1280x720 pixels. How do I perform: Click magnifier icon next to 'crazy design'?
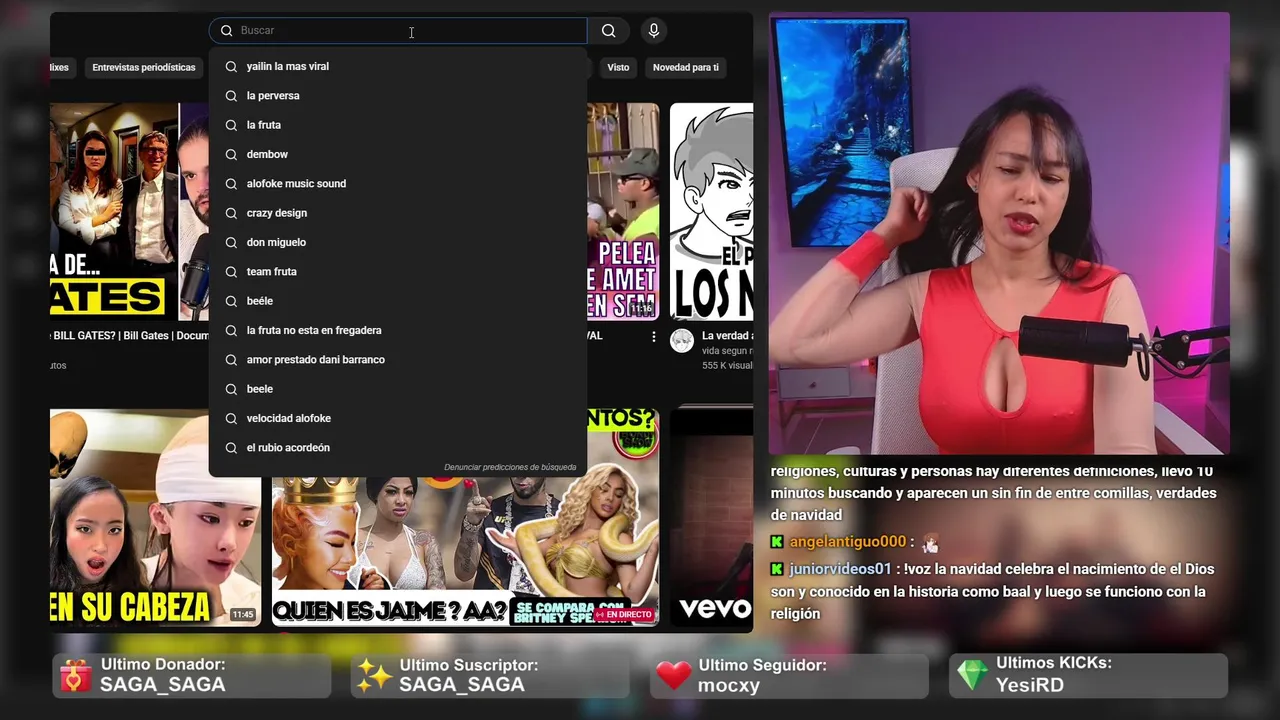(231, 213)
